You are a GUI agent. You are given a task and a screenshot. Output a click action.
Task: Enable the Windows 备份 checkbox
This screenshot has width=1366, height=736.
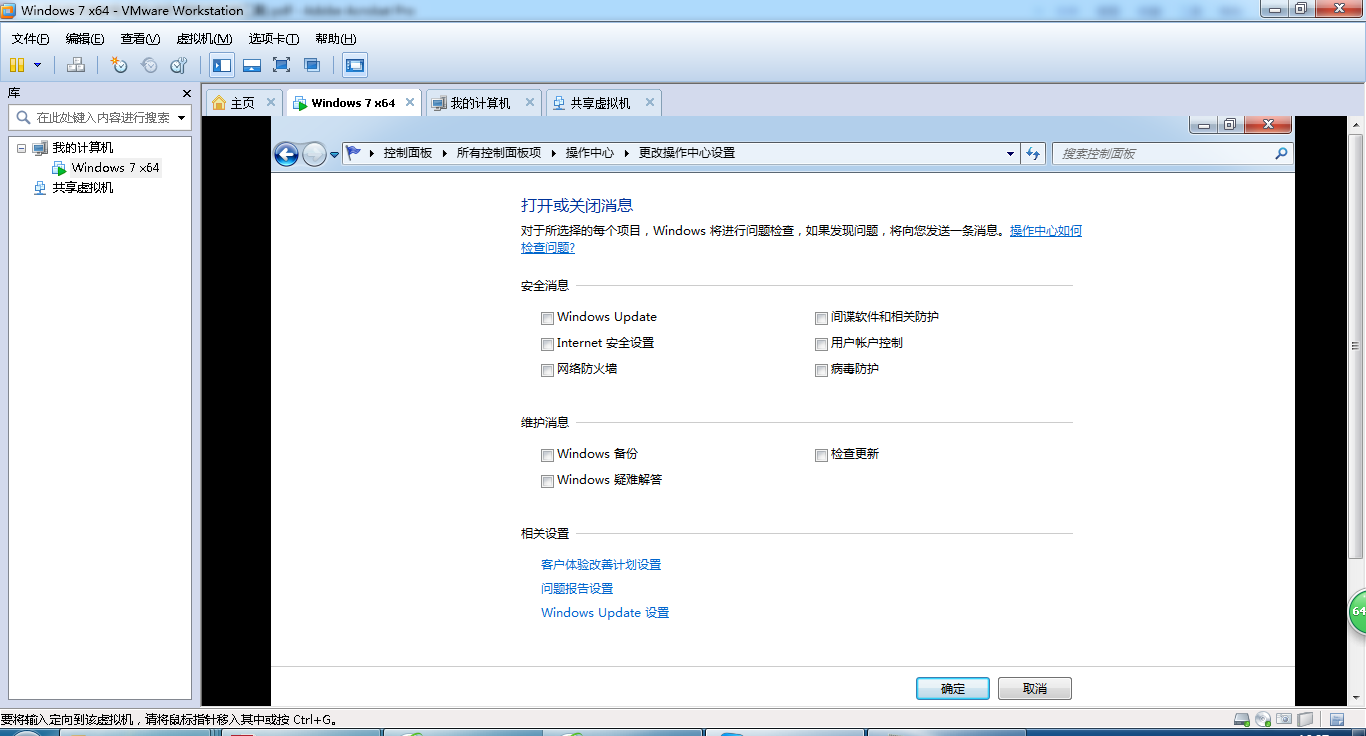pos(547,455)
